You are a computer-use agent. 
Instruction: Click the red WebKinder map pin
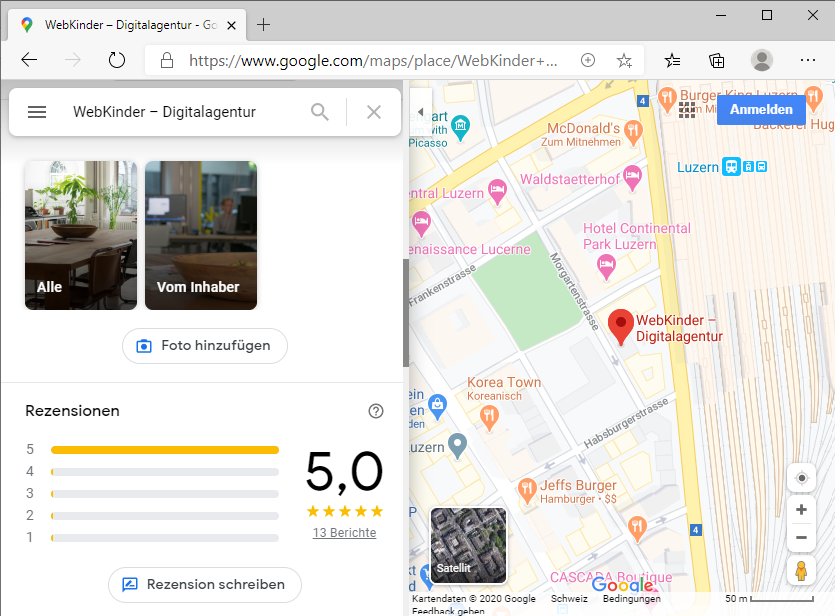(x=620, y=326)
